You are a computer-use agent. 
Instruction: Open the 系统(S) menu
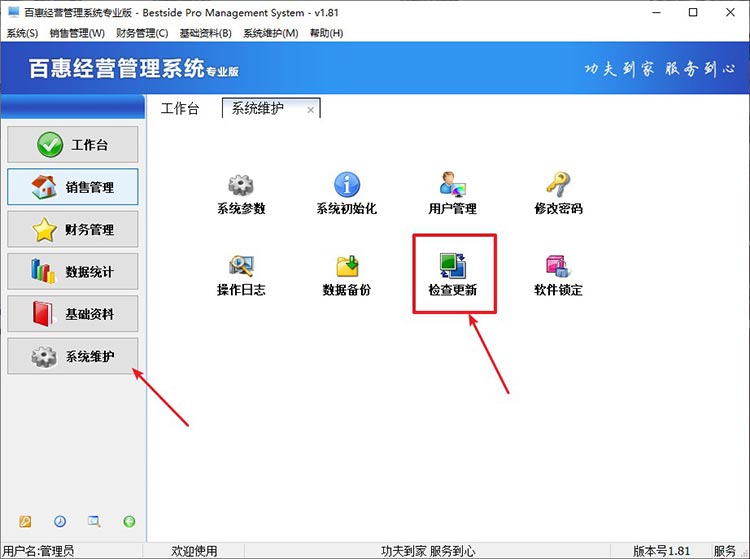[22, 33]
